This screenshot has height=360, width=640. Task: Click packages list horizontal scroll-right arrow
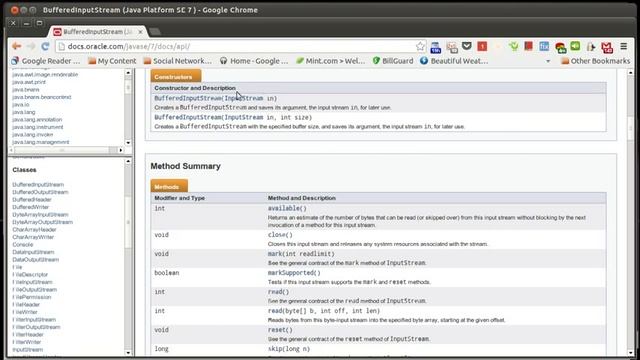tap(120, 150)
